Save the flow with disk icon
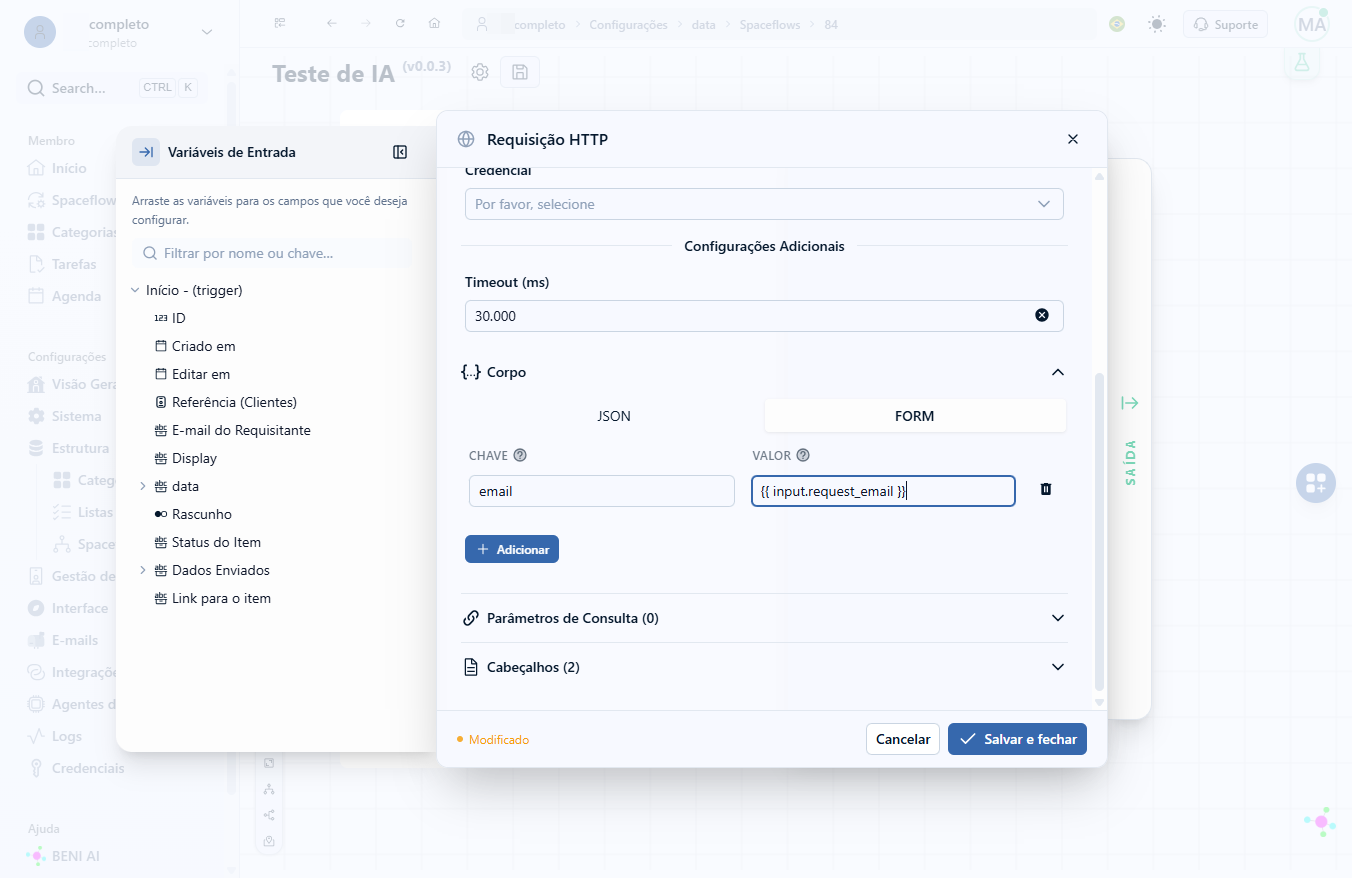1352x878 pixels. click(x=520, y=72)
